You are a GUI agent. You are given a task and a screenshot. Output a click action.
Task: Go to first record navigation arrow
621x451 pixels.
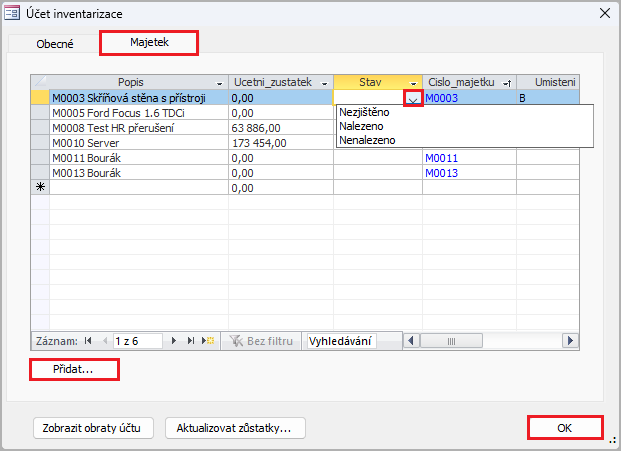(x=87, y=341)
